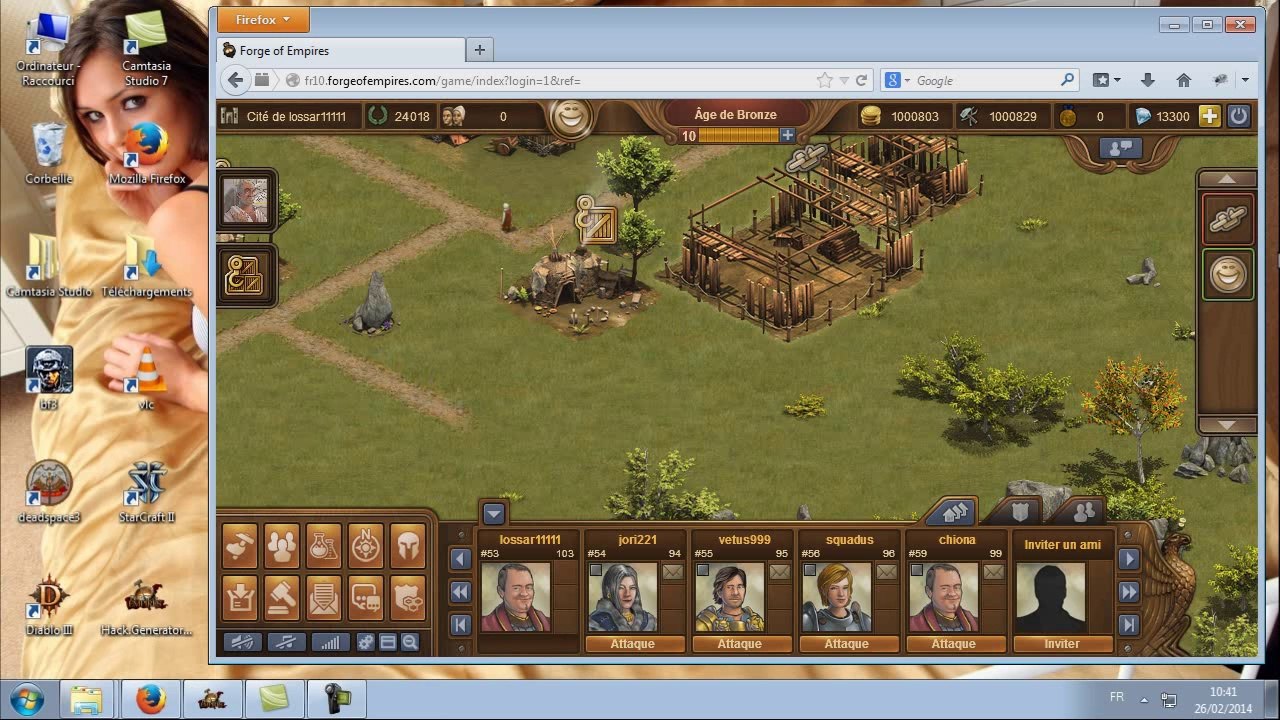Open the messages envelope icon

(x=324, y=597)
